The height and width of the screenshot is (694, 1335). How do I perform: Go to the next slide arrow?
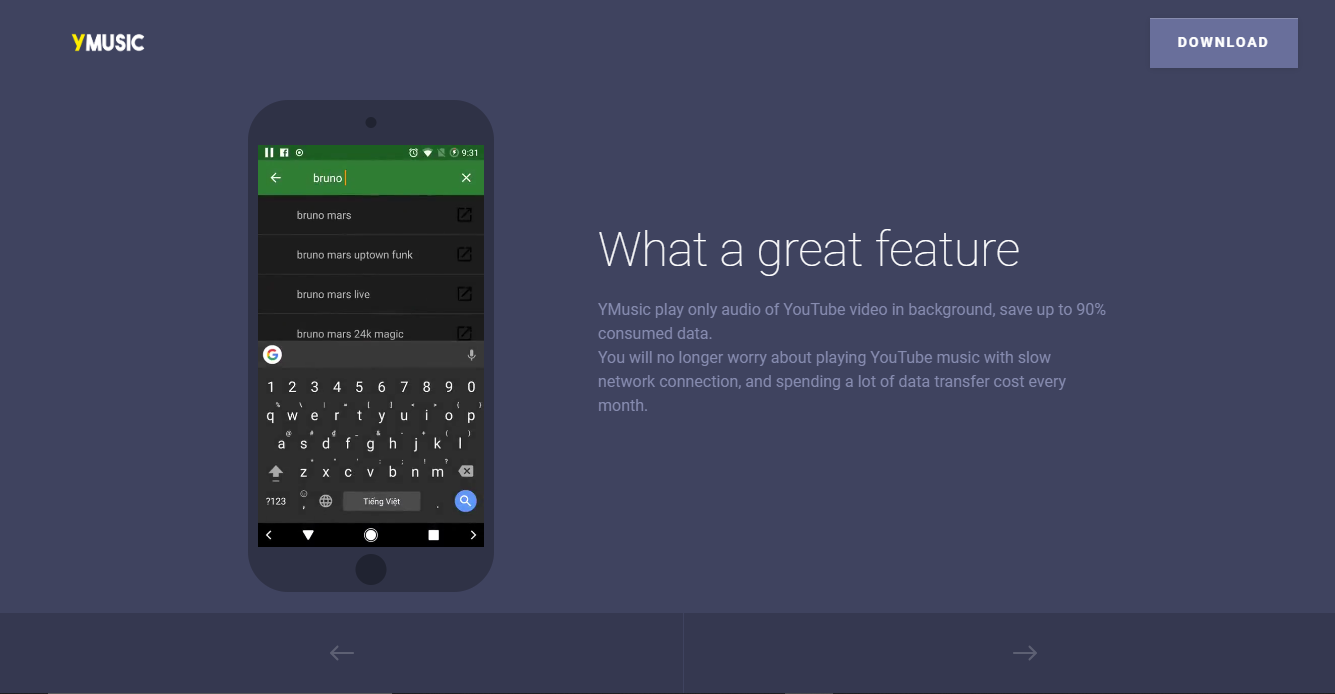[1025, 653]
